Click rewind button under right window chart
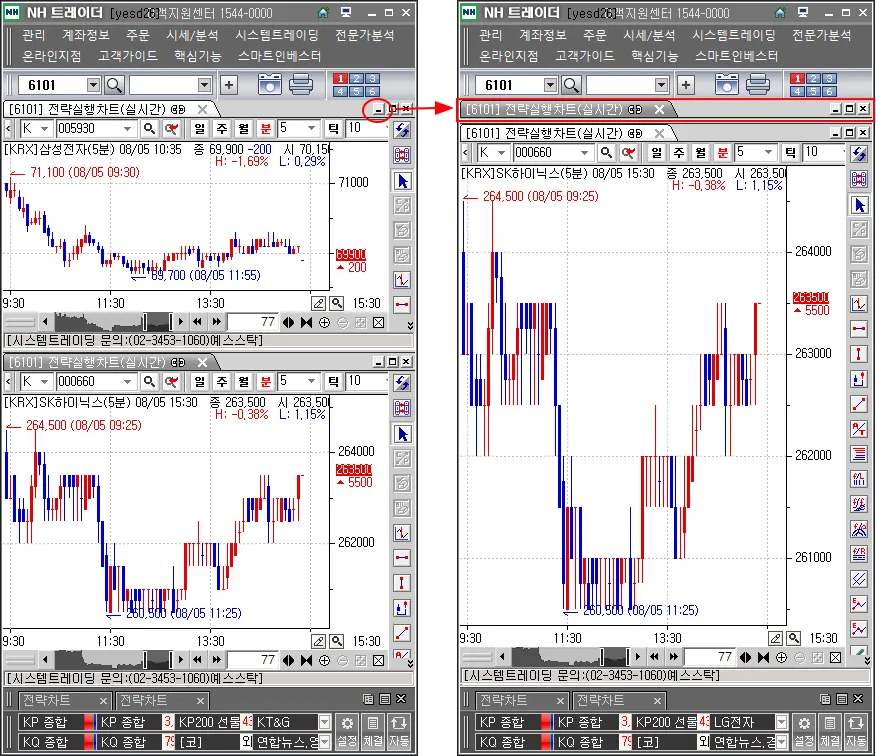 point(654,657)
